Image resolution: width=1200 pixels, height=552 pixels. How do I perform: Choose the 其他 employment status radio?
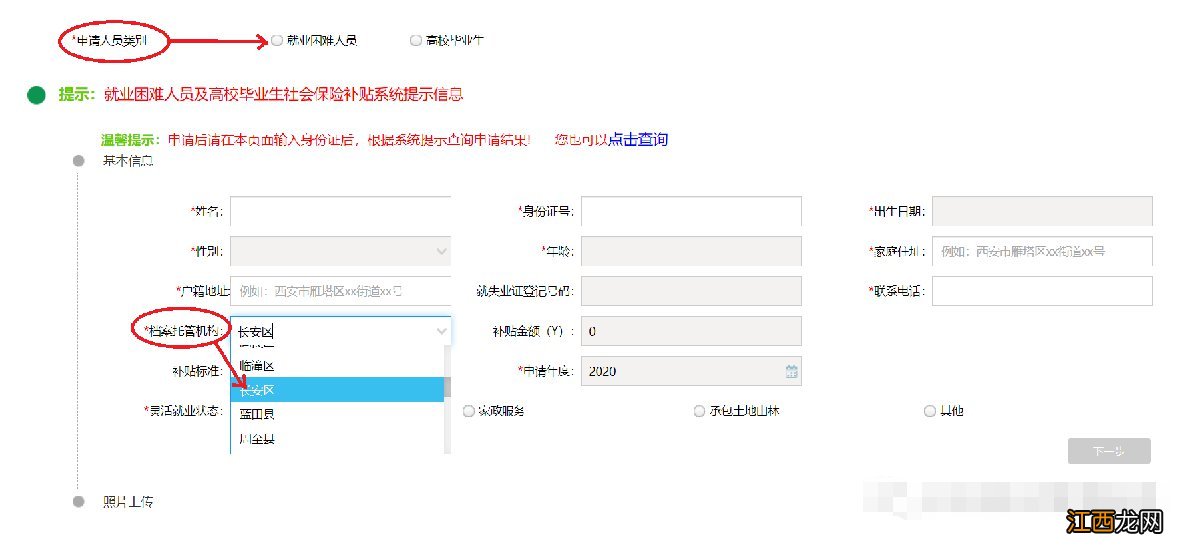coord(930,411)
